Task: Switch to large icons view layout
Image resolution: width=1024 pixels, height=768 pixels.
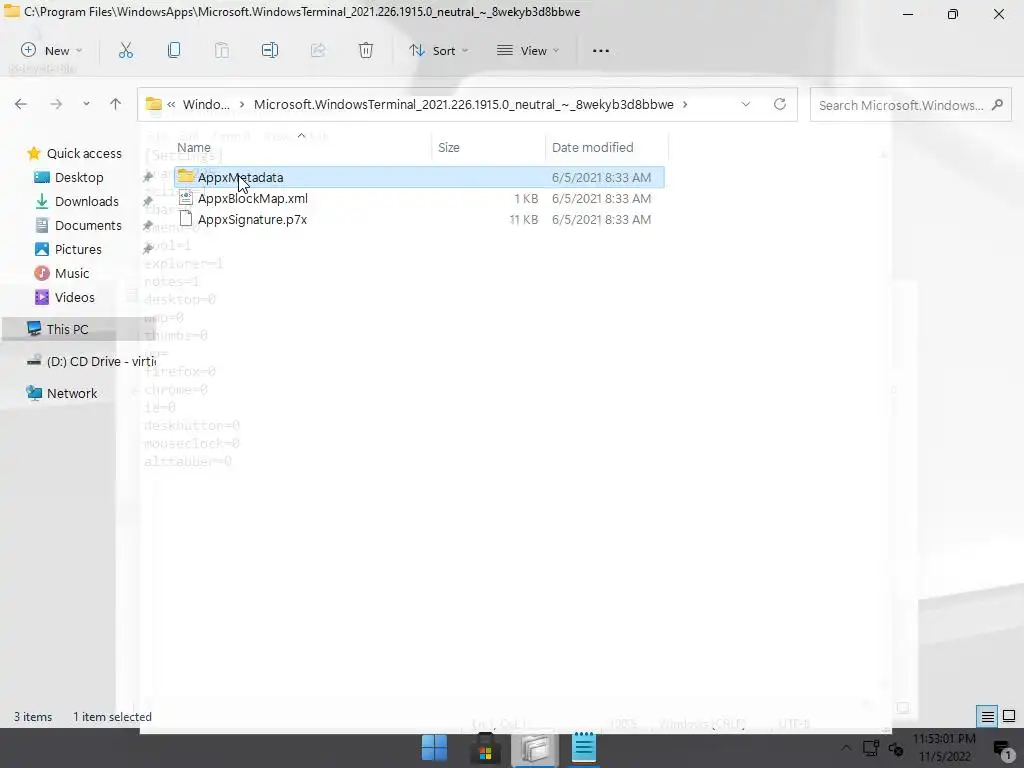Action: click(1009, 716)
